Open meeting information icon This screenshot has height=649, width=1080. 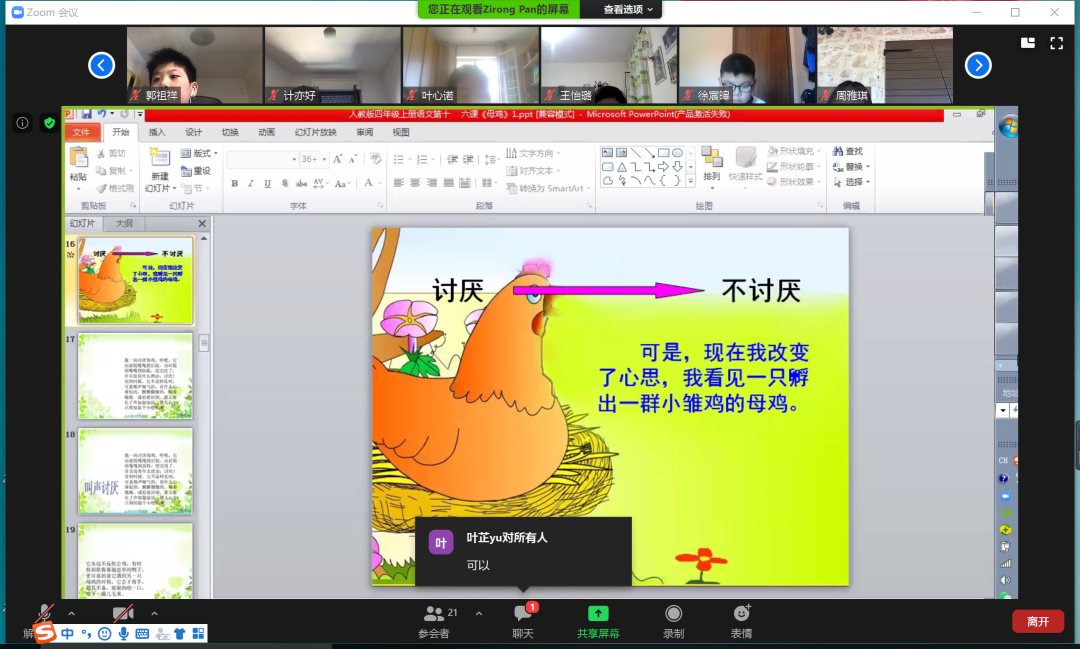coord(22,123)
